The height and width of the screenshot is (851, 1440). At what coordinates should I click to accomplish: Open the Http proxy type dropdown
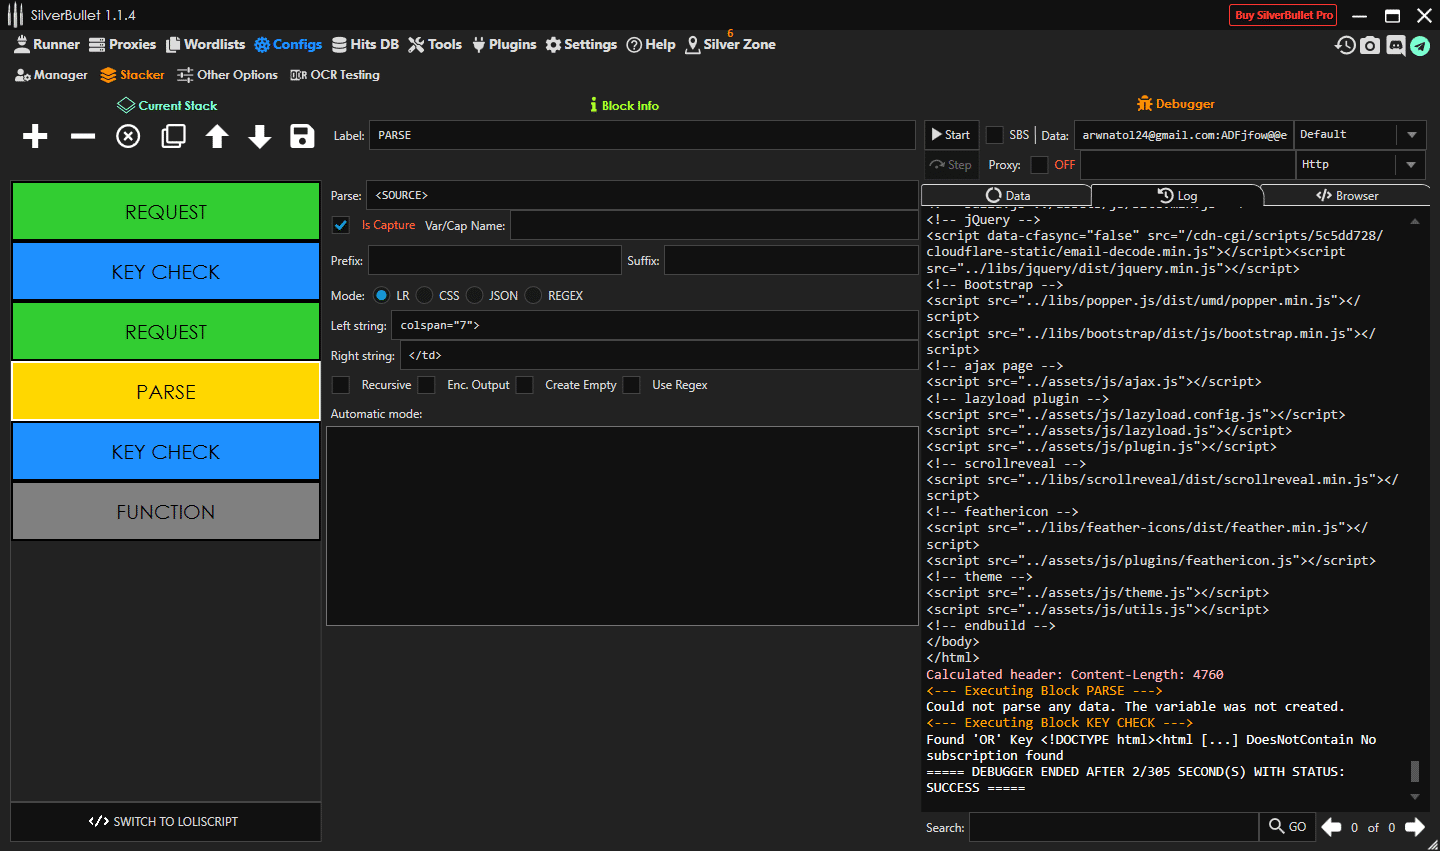pyautogui.click(x=1411, y=165)
